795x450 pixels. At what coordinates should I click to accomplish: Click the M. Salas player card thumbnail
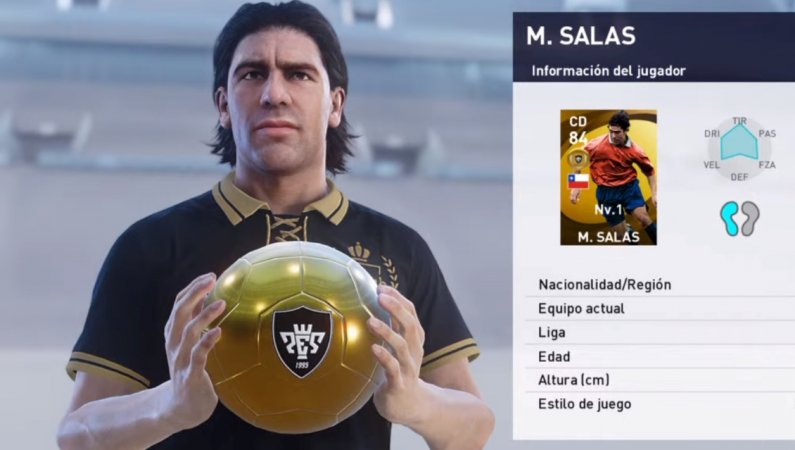coord(608,177)
